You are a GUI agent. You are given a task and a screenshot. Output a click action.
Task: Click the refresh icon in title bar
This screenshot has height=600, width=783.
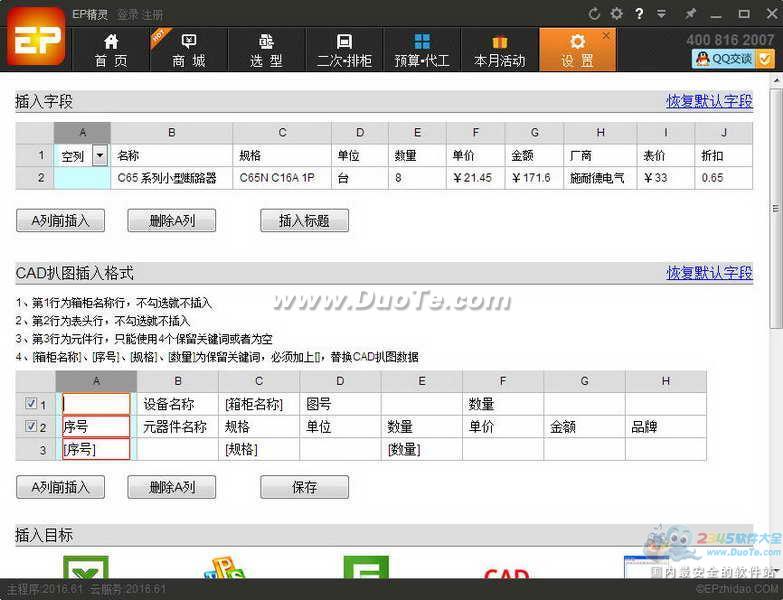pos(594,14)
